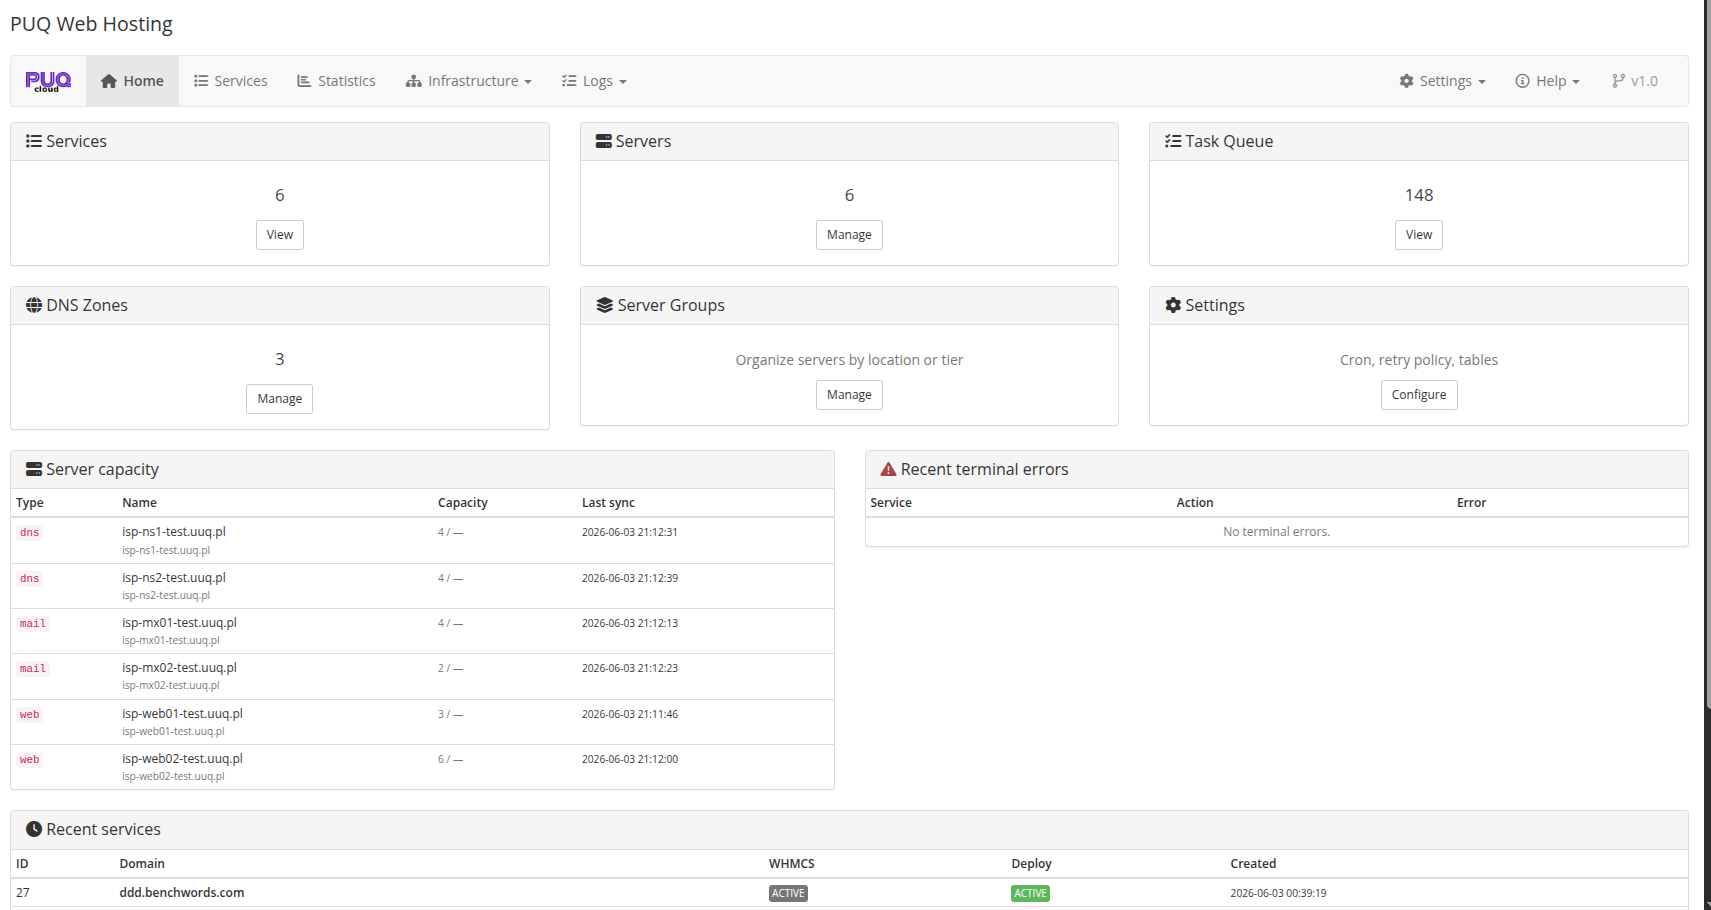Click the Last sync column header
The height and width of the screenshot is (910, 1711).
[x=608, y=503]
